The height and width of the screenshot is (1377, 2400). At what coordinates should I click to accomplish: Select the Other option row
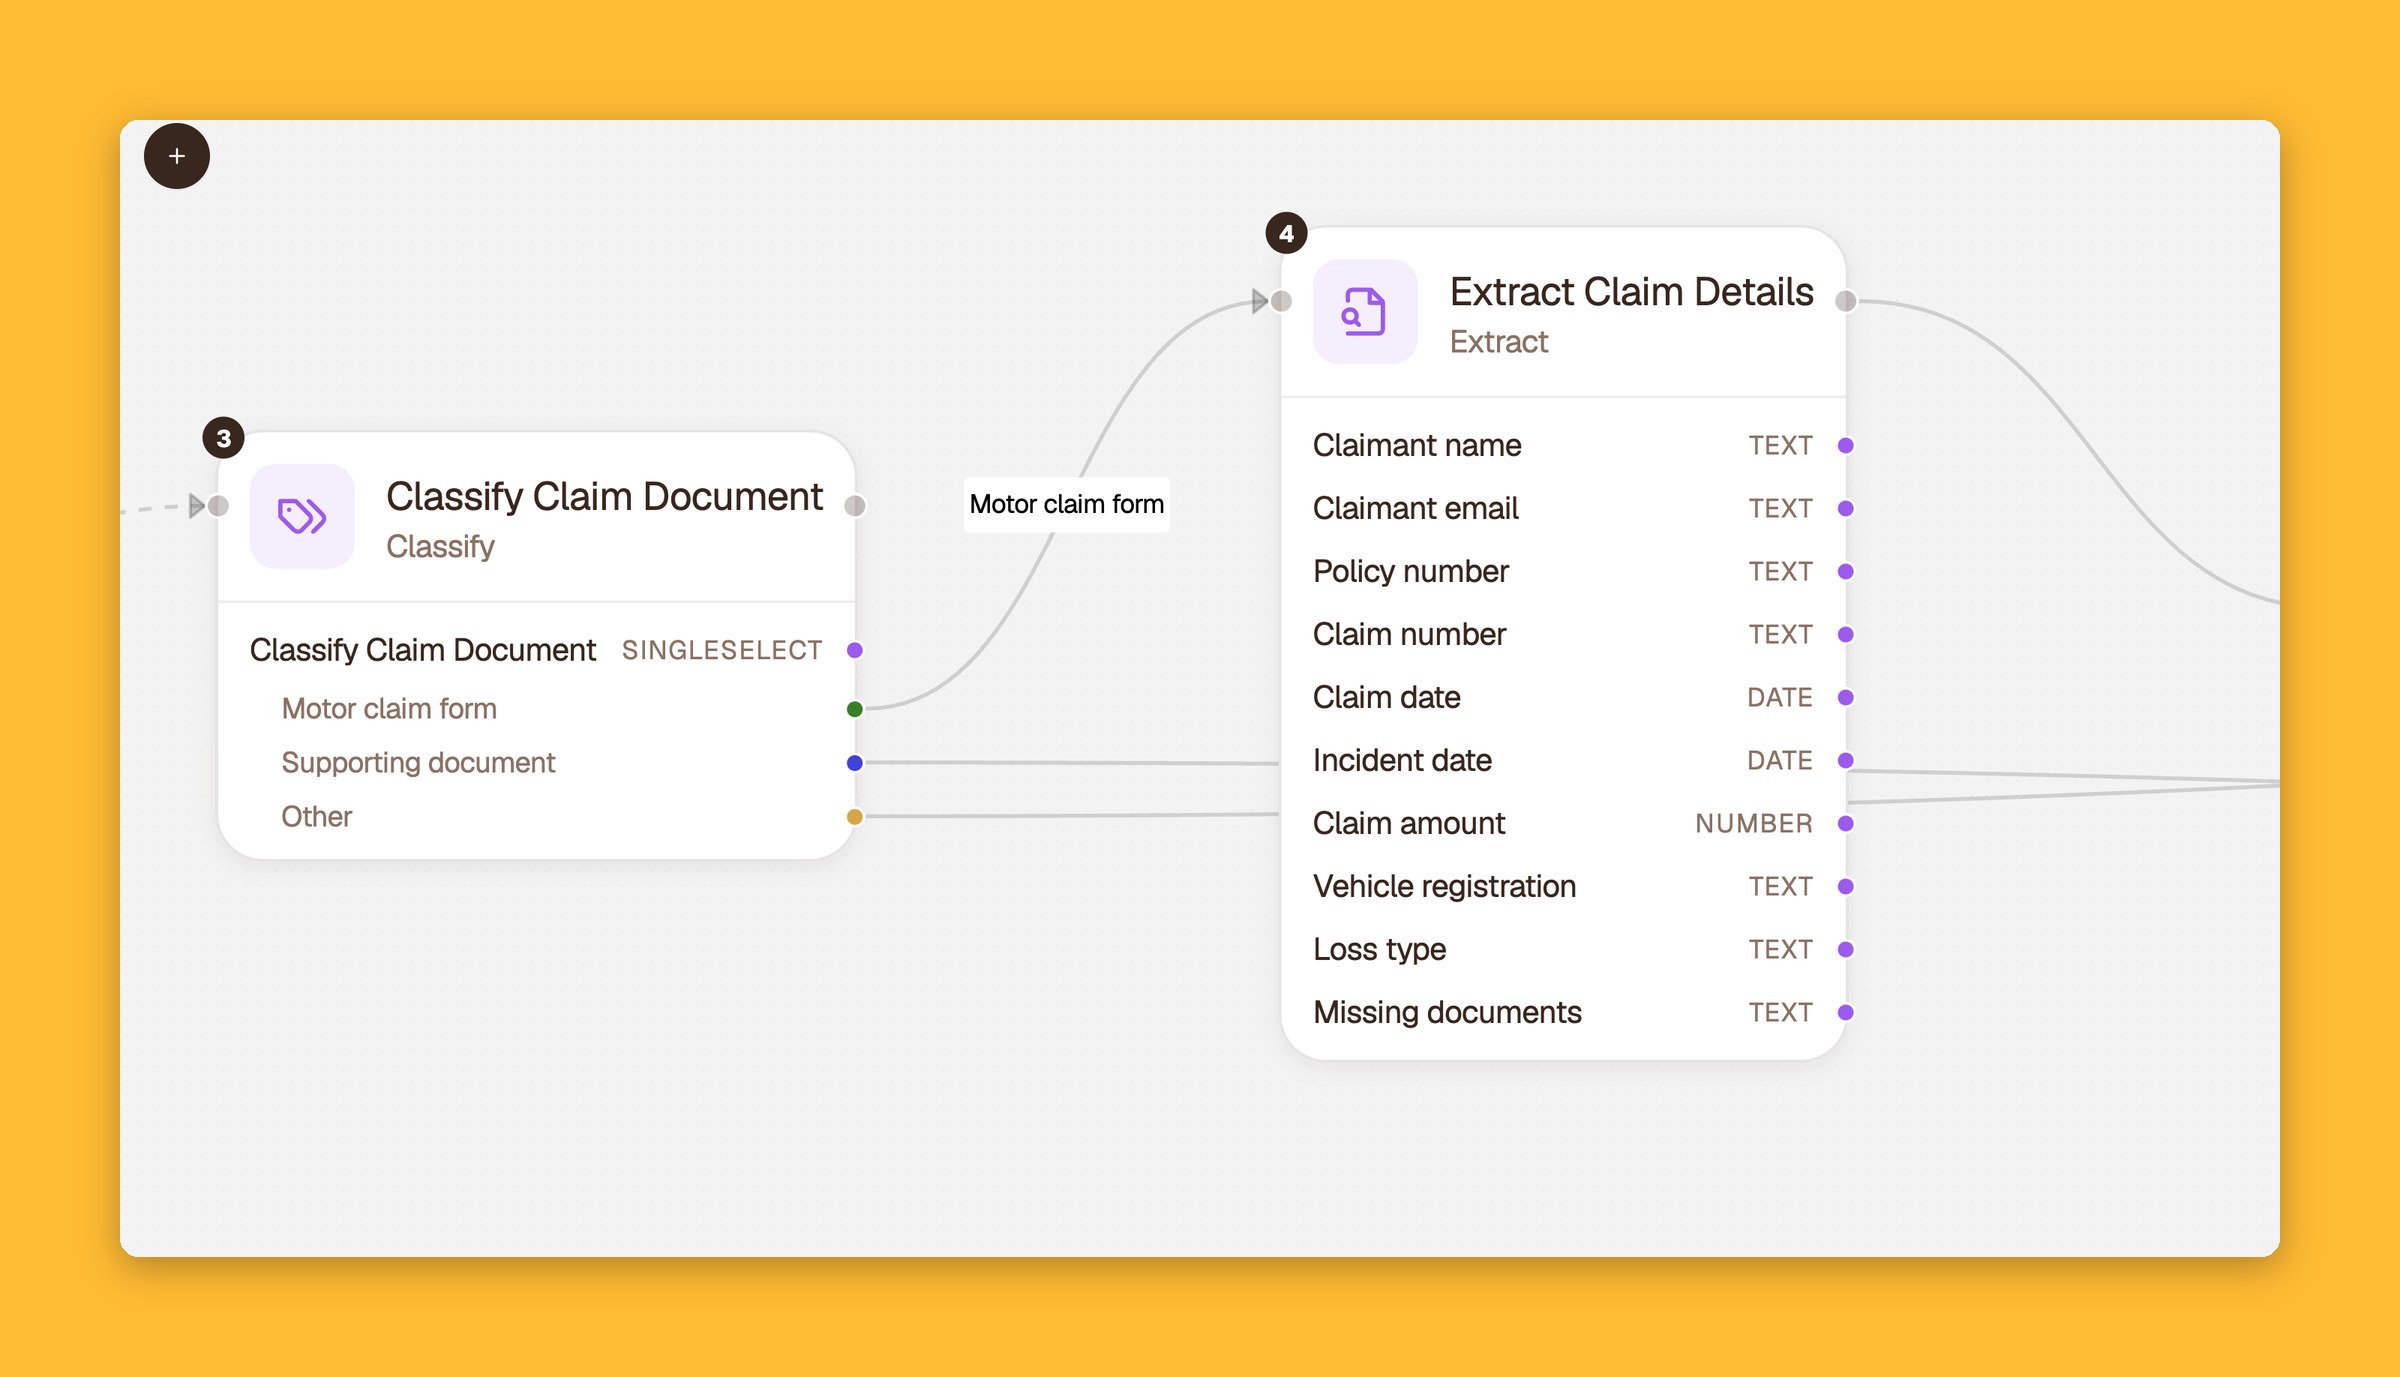click(x=536, y=817)
